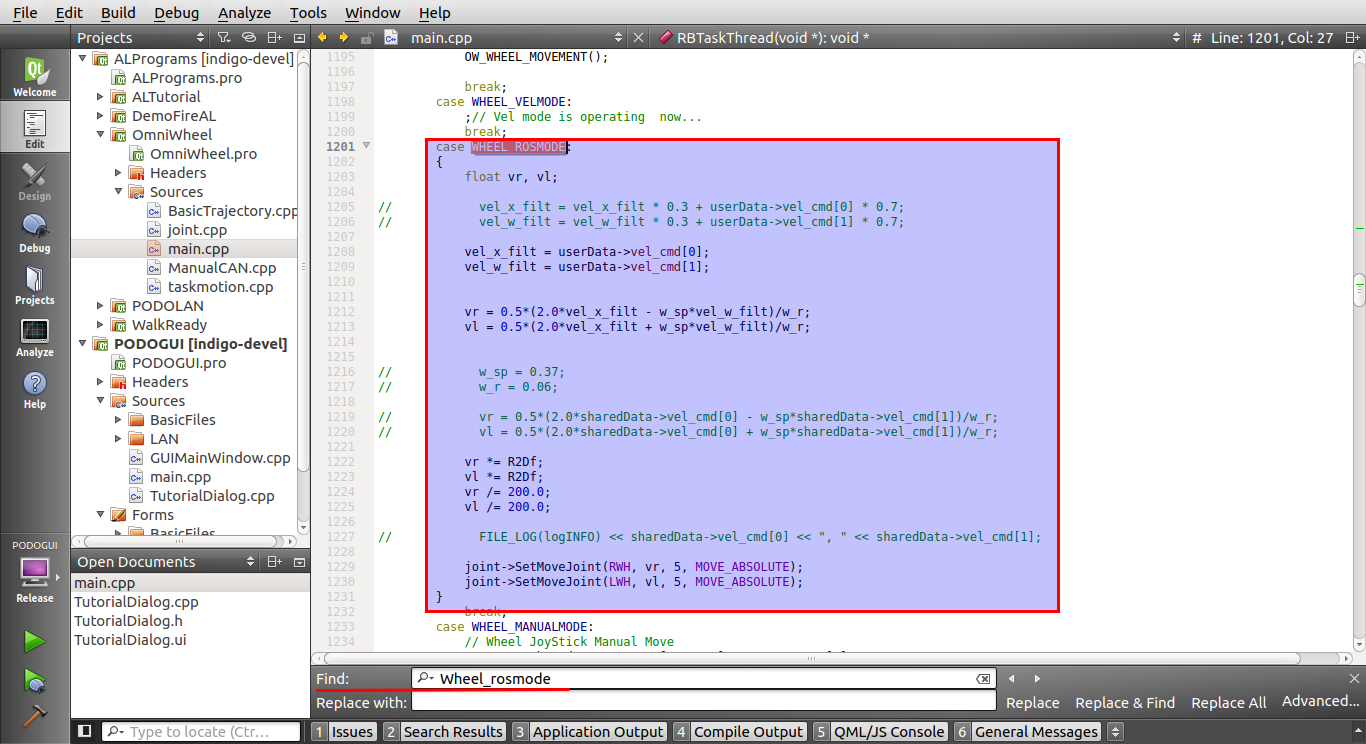
Task: Open the Build menu
Action: pyautogui.click(x=118, y=13)
